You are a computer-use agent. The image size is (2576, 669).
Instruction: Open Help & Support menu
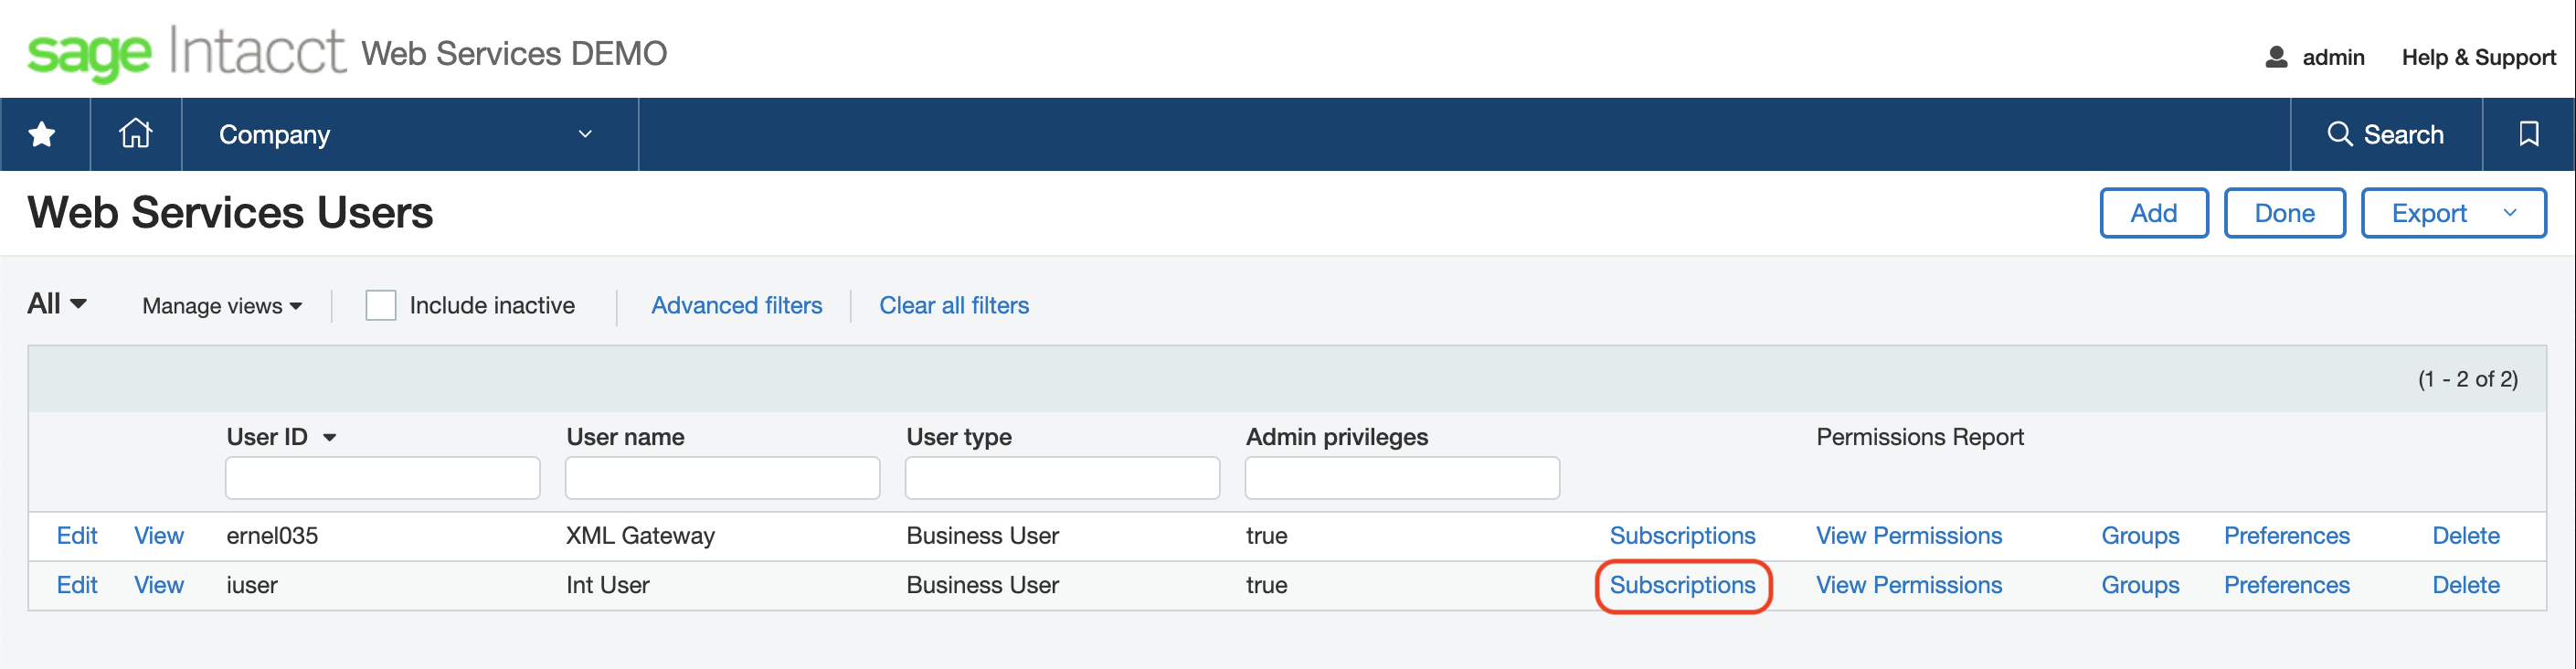pyautogui.click(x=2478, y=57)
